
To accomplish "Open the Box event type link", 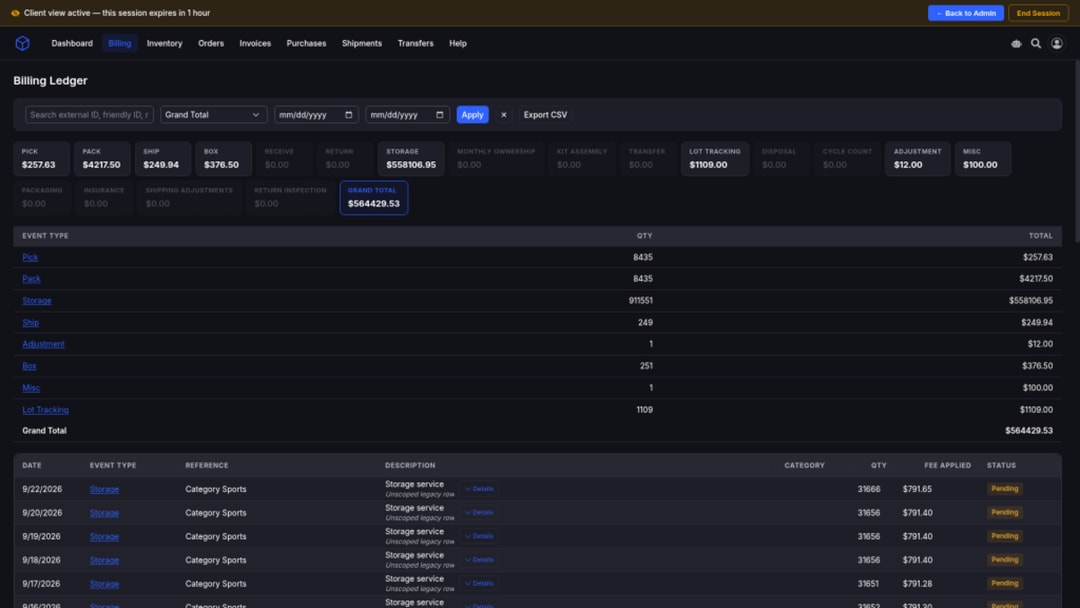I will coord(29,366).
